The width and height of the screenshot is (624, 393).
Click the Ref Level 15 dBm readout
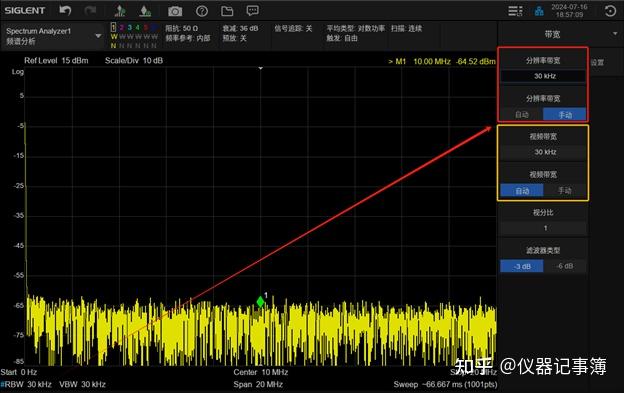click(x=56, y=60)
